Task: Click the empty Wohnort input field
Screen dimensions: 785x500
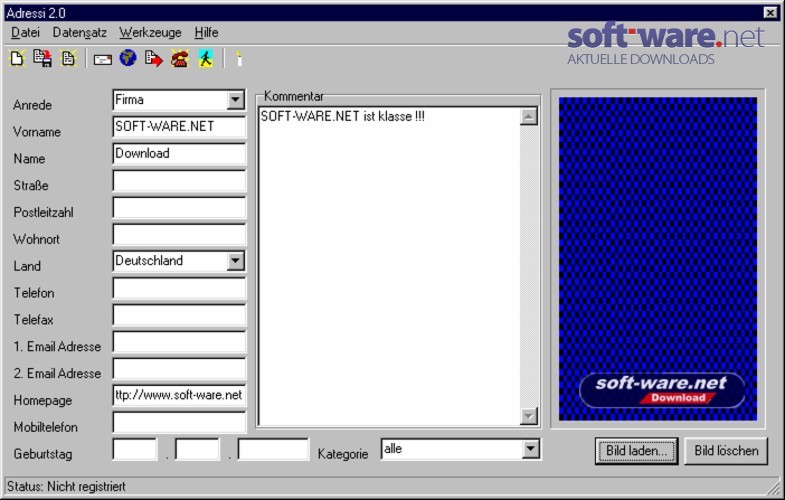Action: [179, 234]
